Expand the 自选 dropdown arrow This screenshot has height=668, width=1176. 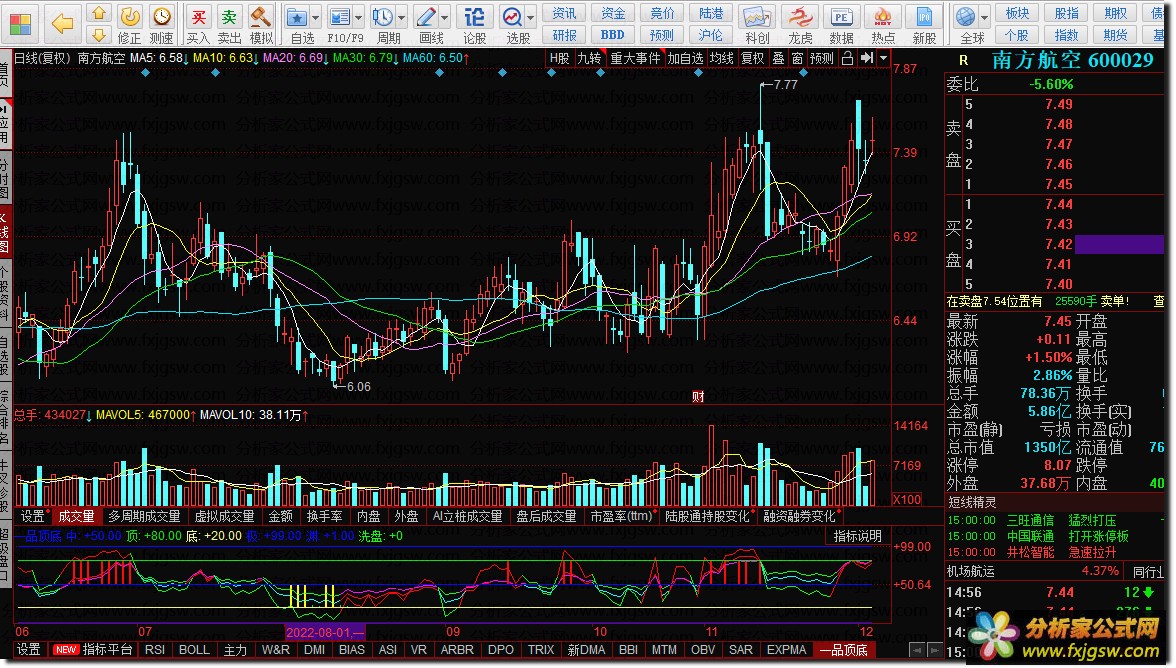point(315,18)
